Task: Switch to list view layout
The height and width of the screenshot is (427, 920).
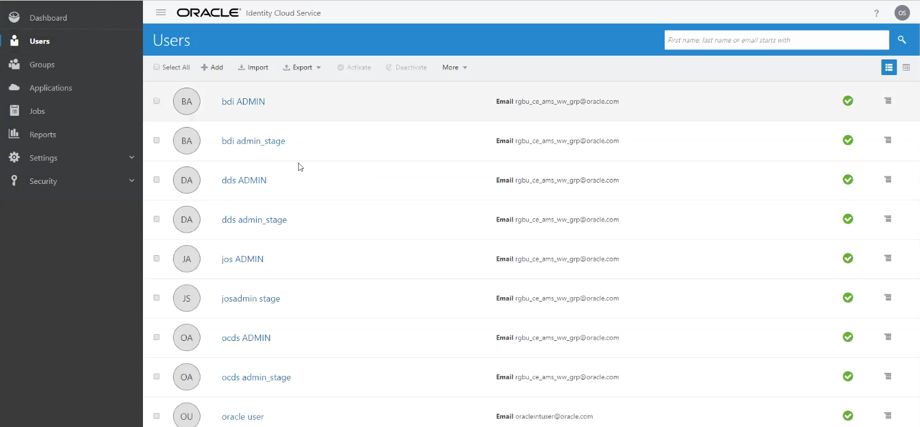Action: (x=889, y=67)
